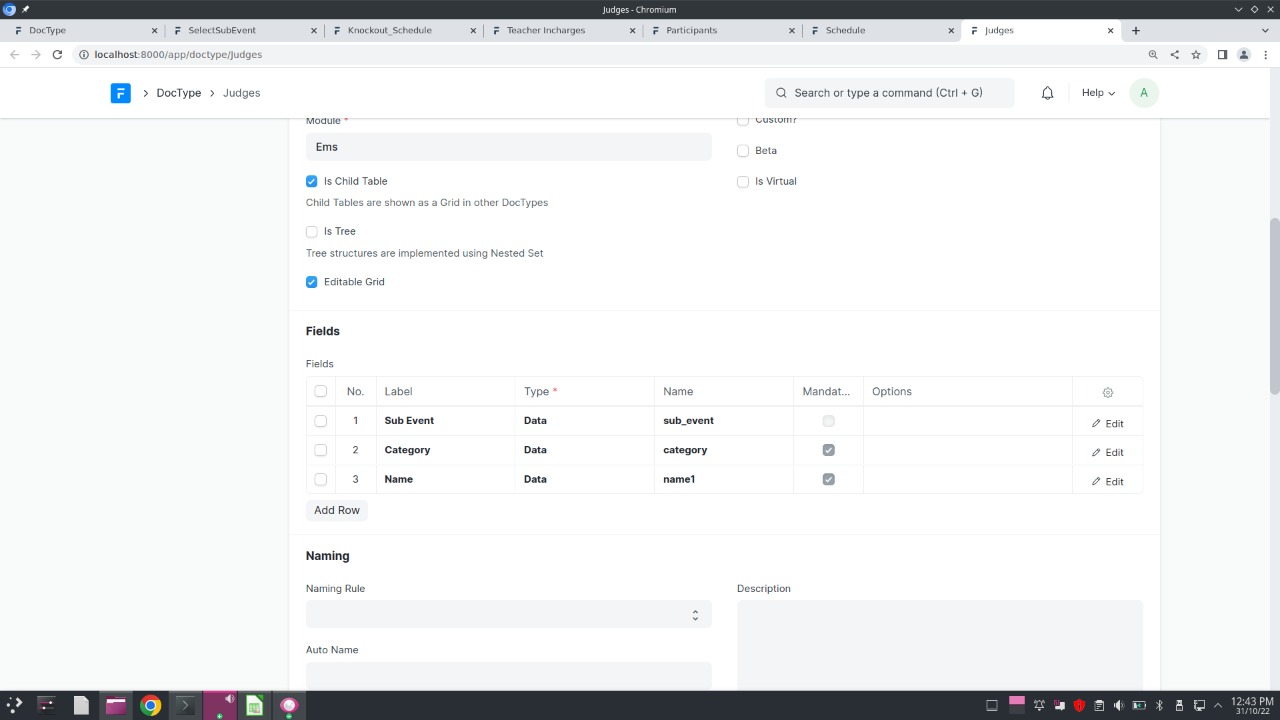Open grid settings gear in Fields table
Image resolution: width=1280 pixels, height=720 pixels.
click(1107, 392)
